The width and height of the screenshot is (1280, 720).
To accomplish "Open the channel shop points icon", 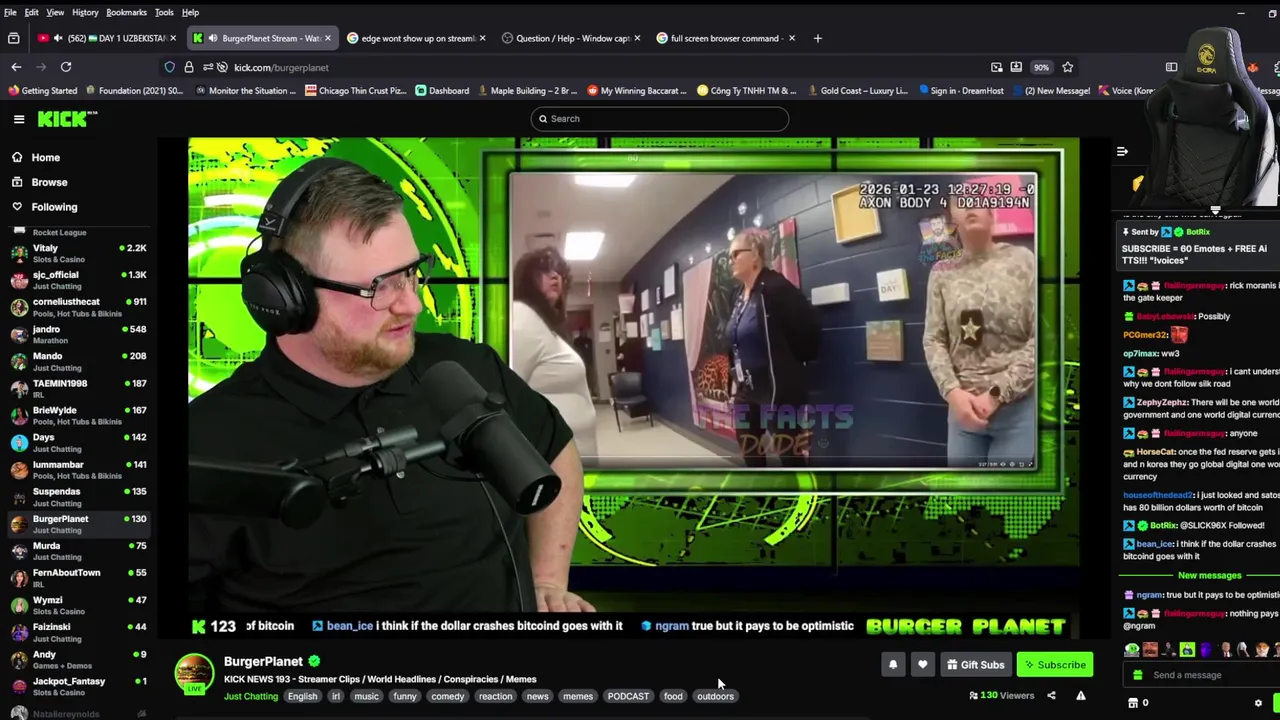I will tap(1132, 703).
